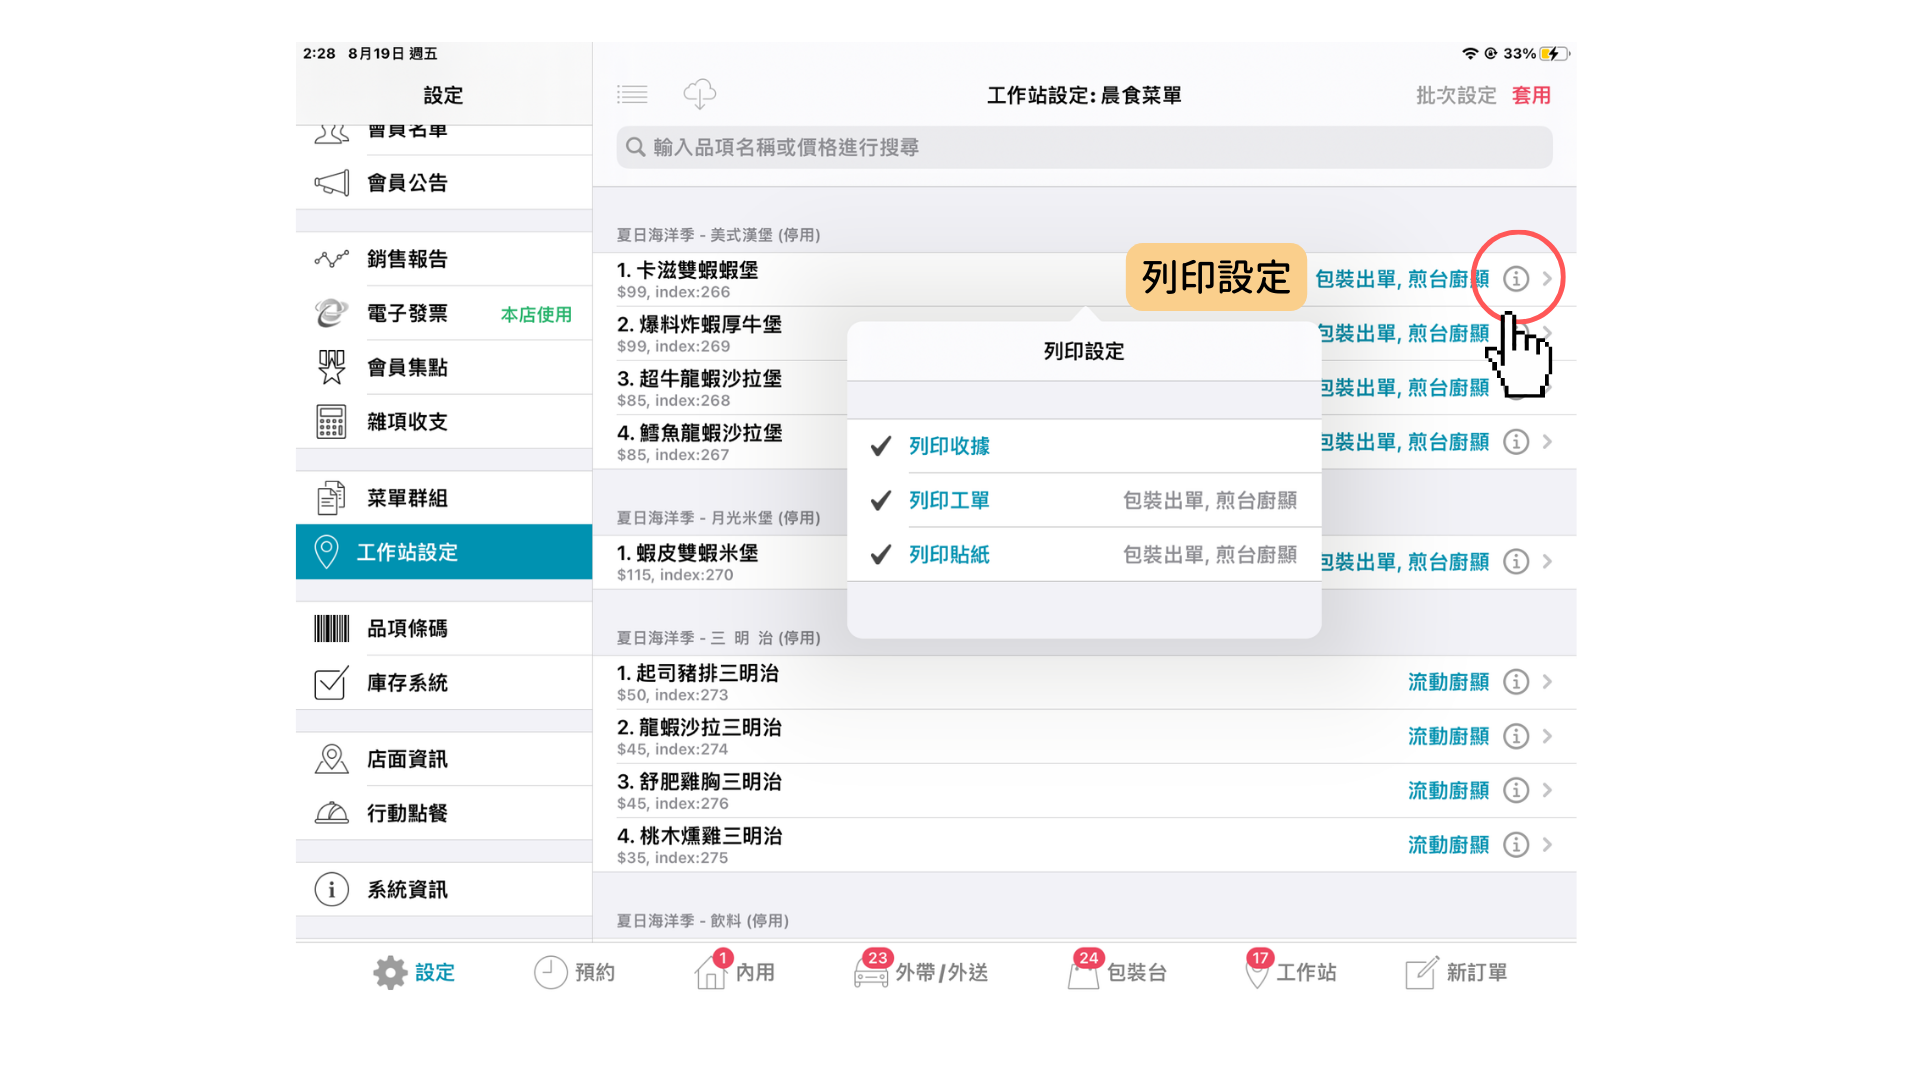Open info icon for 起司豬排三明治
The image size is (1920, 1080).
(1516, 682)
